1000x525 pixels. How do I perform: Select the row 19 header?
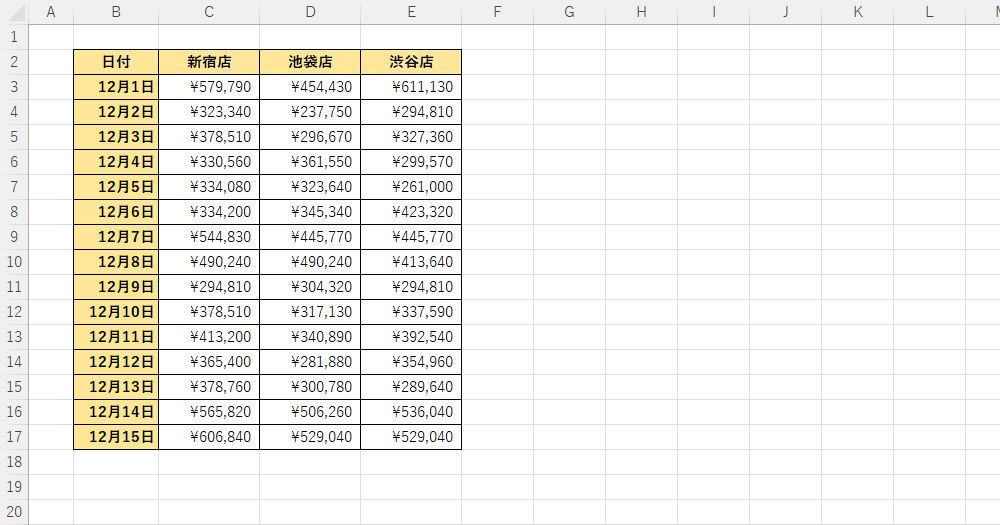click(14, 487)
